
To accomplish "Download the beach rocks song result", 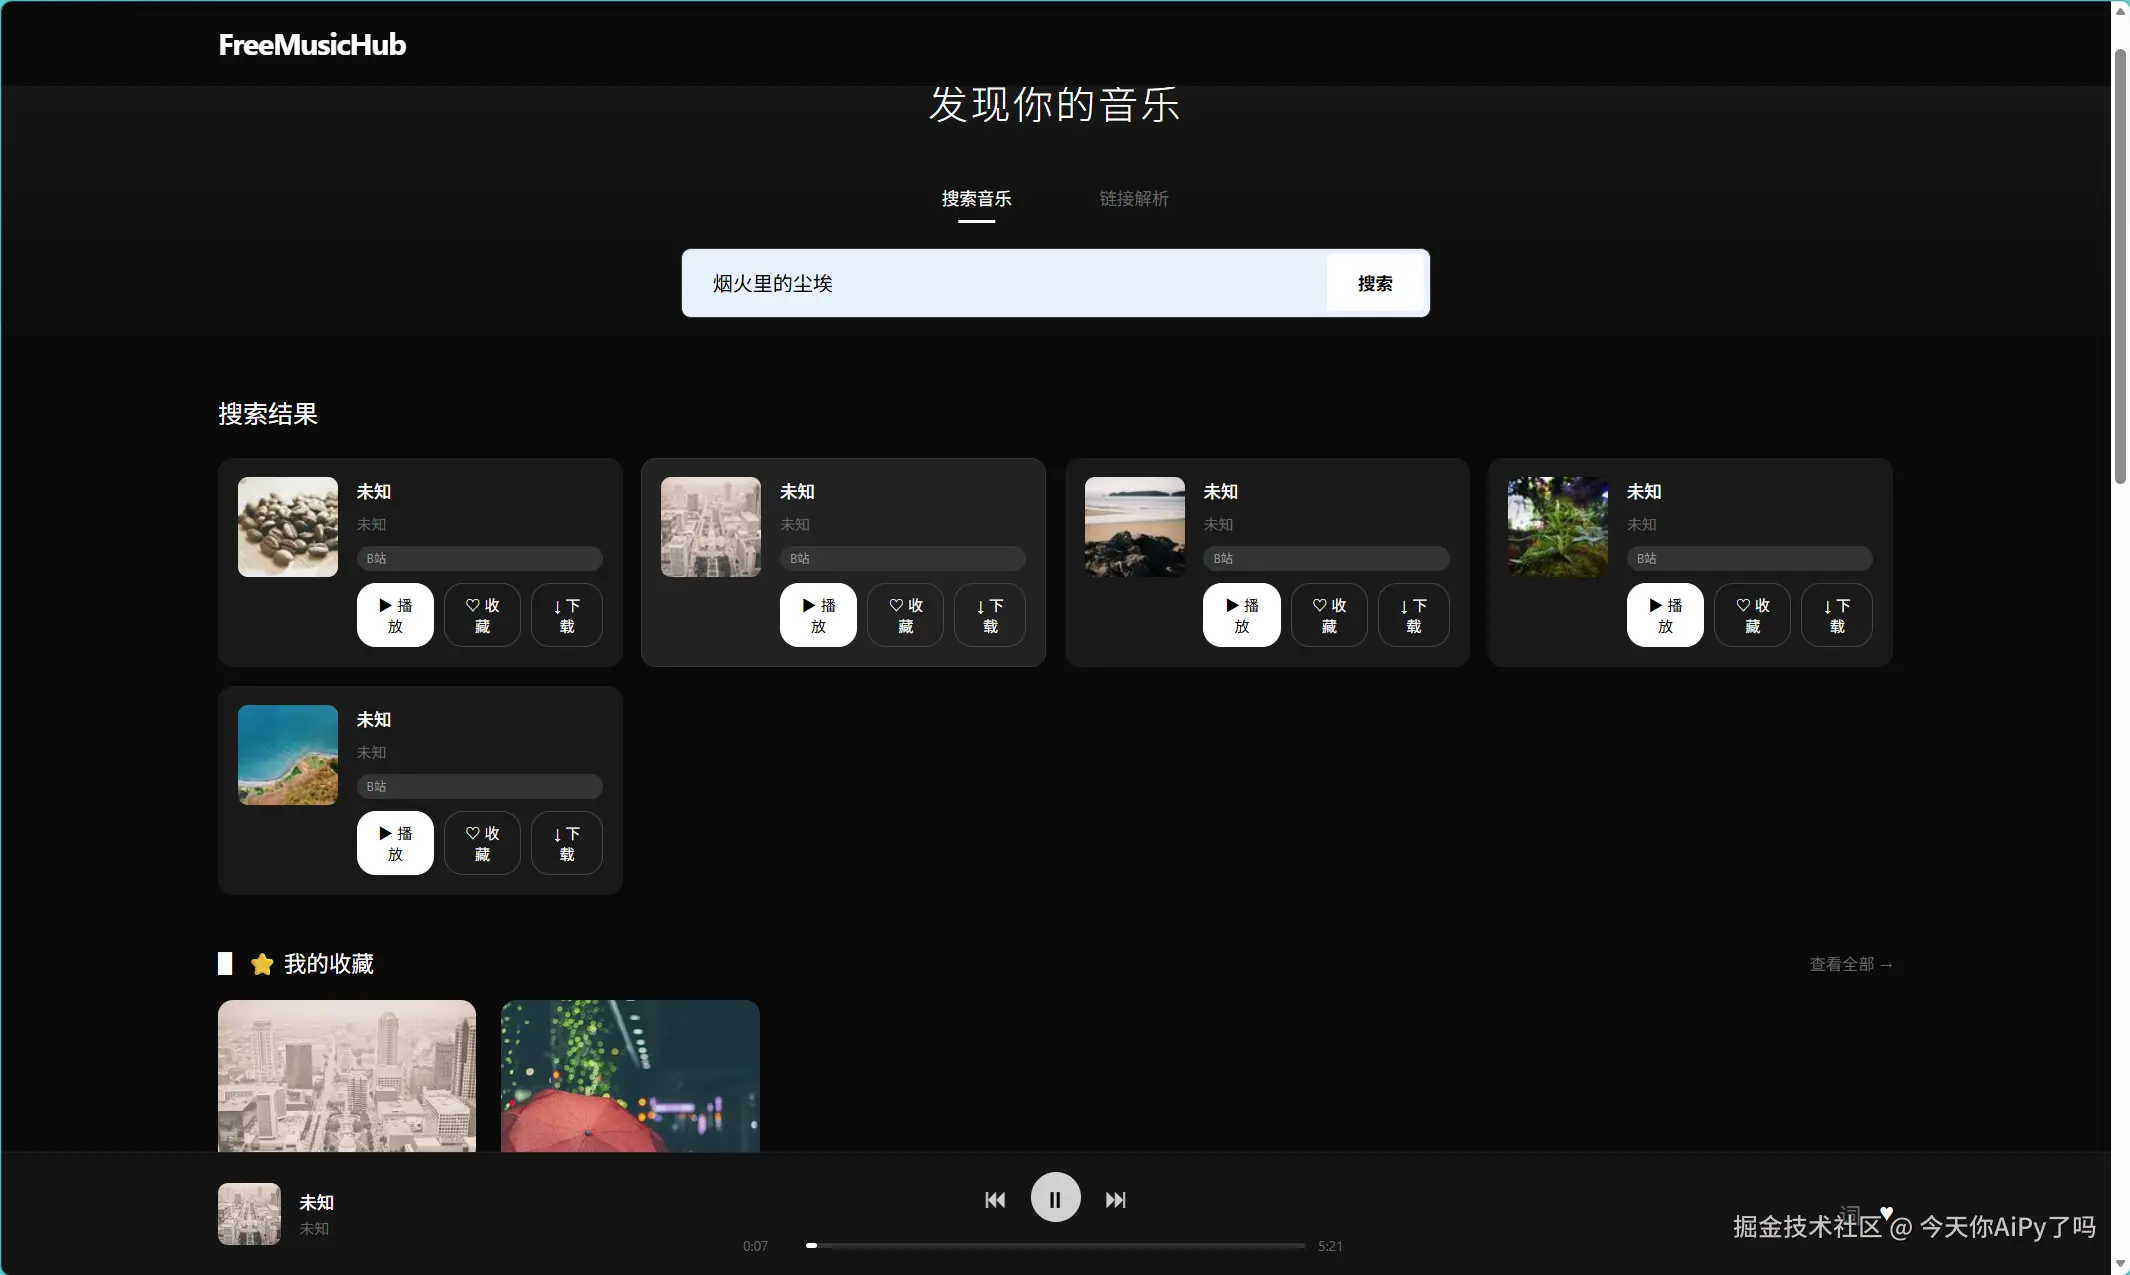I will [1413, 615].
